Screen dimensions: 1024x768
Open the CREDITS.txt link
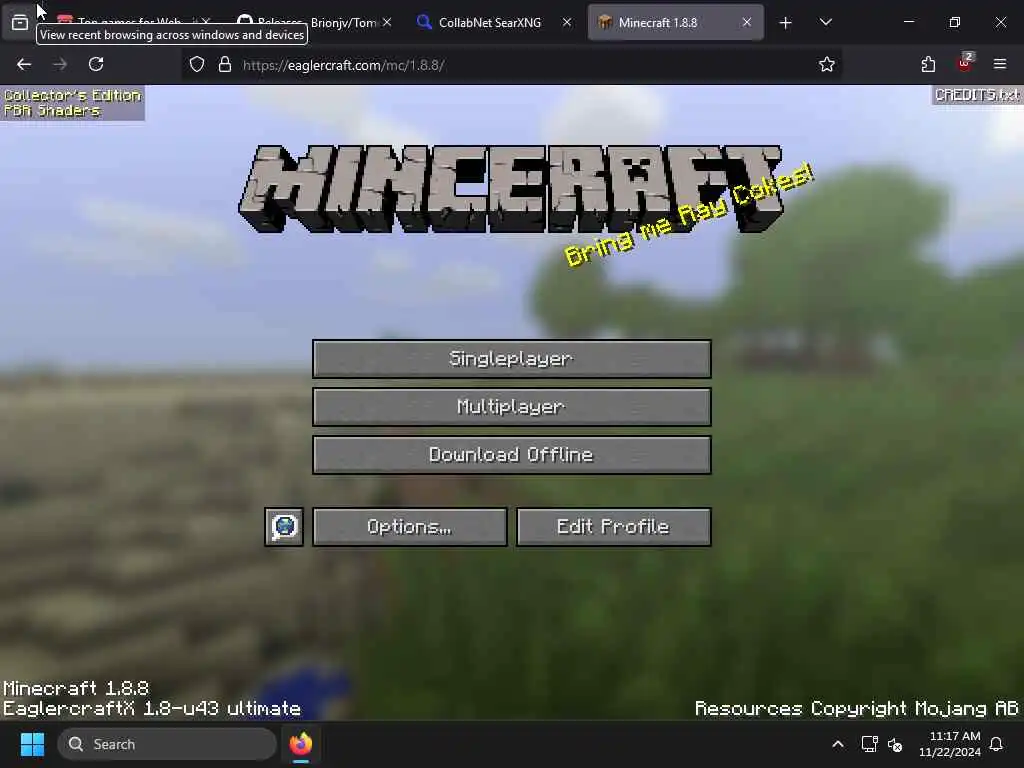coord(977,95)
